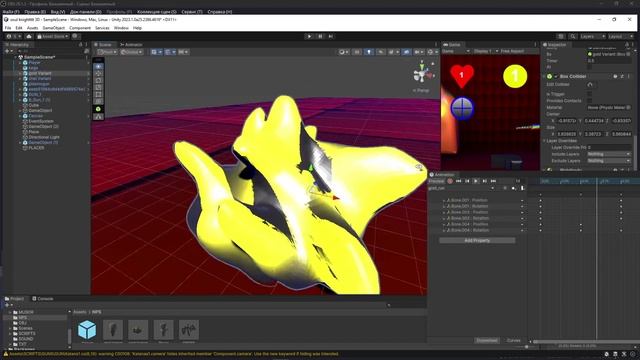
Task: Select the Rotate tool in Scene tools
Action: pos(98,80)
